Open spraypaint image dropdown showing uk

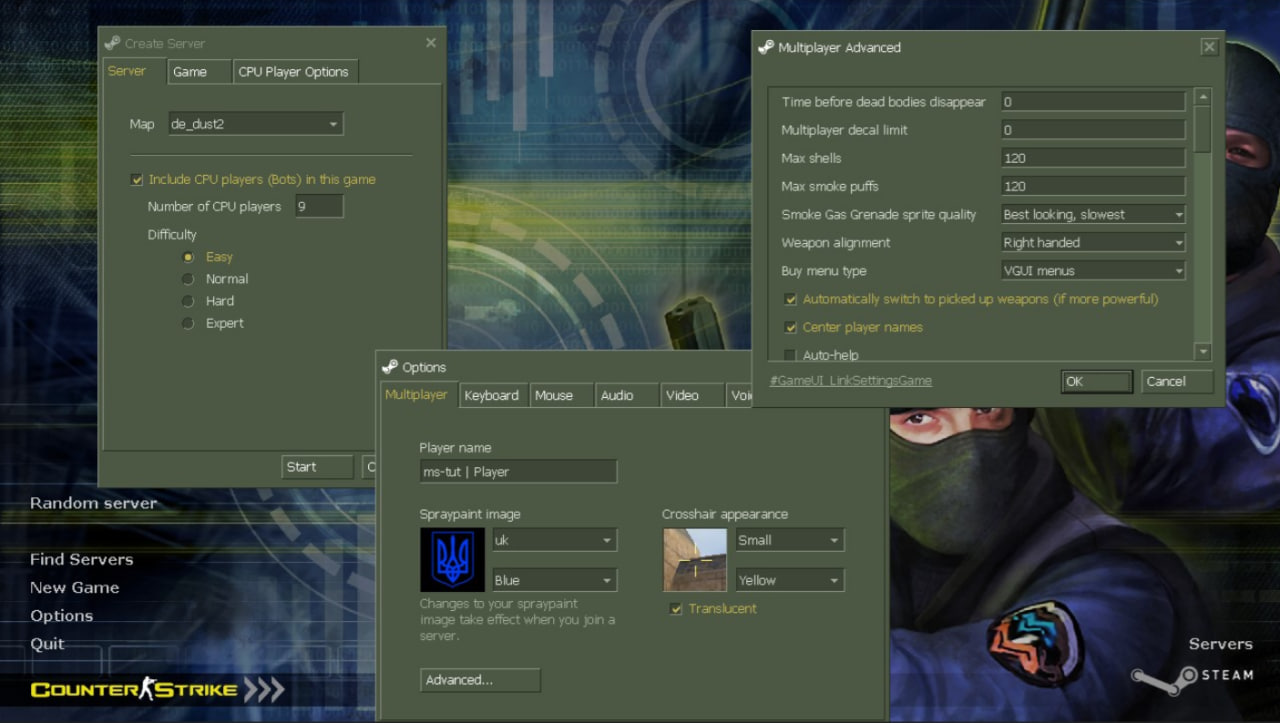(553, 540)
